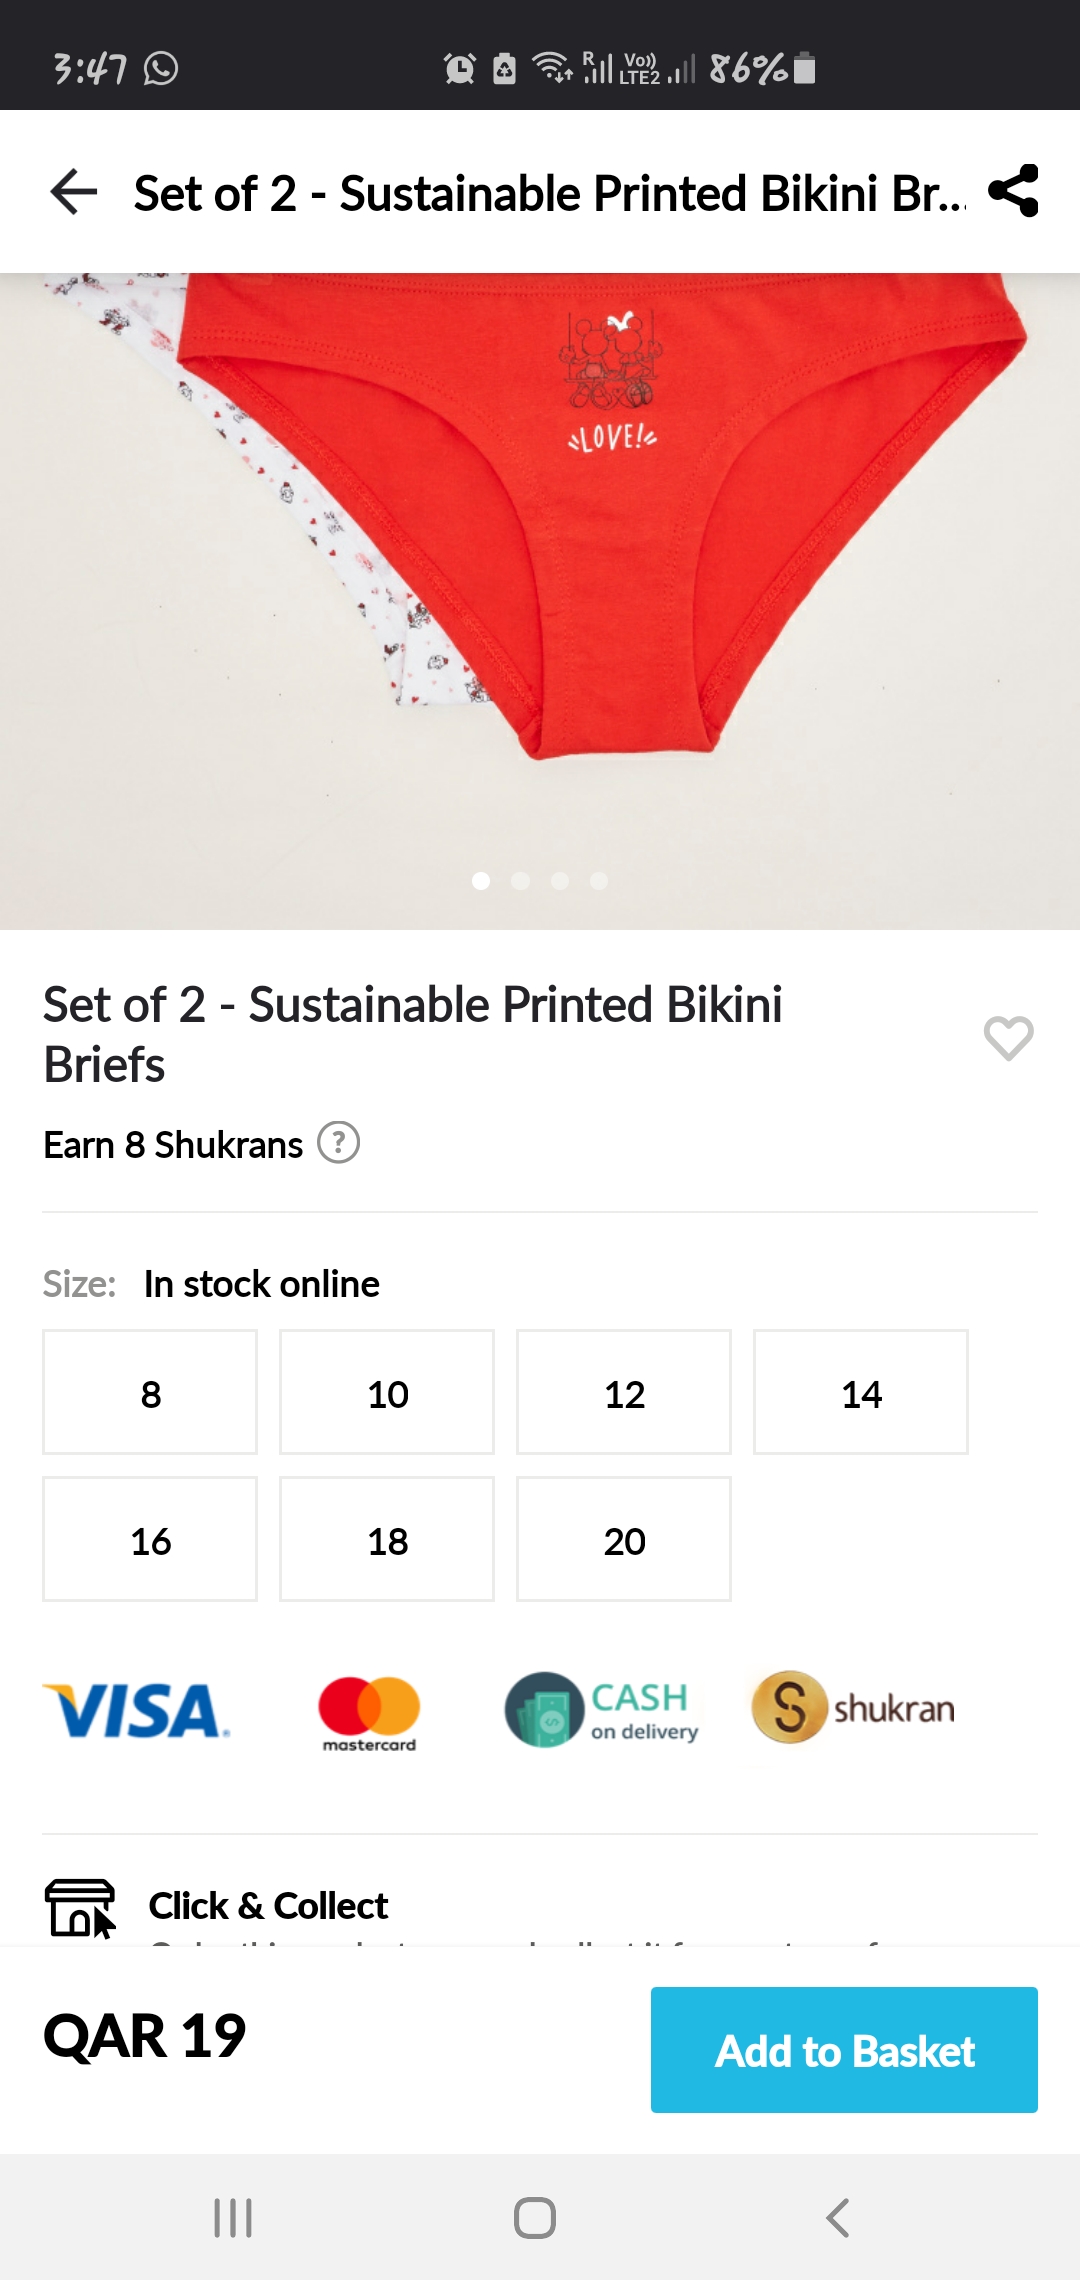1080x2280 pixels.
Task: Tap the Click & Collect store icon
Action: coord(80,1908)
